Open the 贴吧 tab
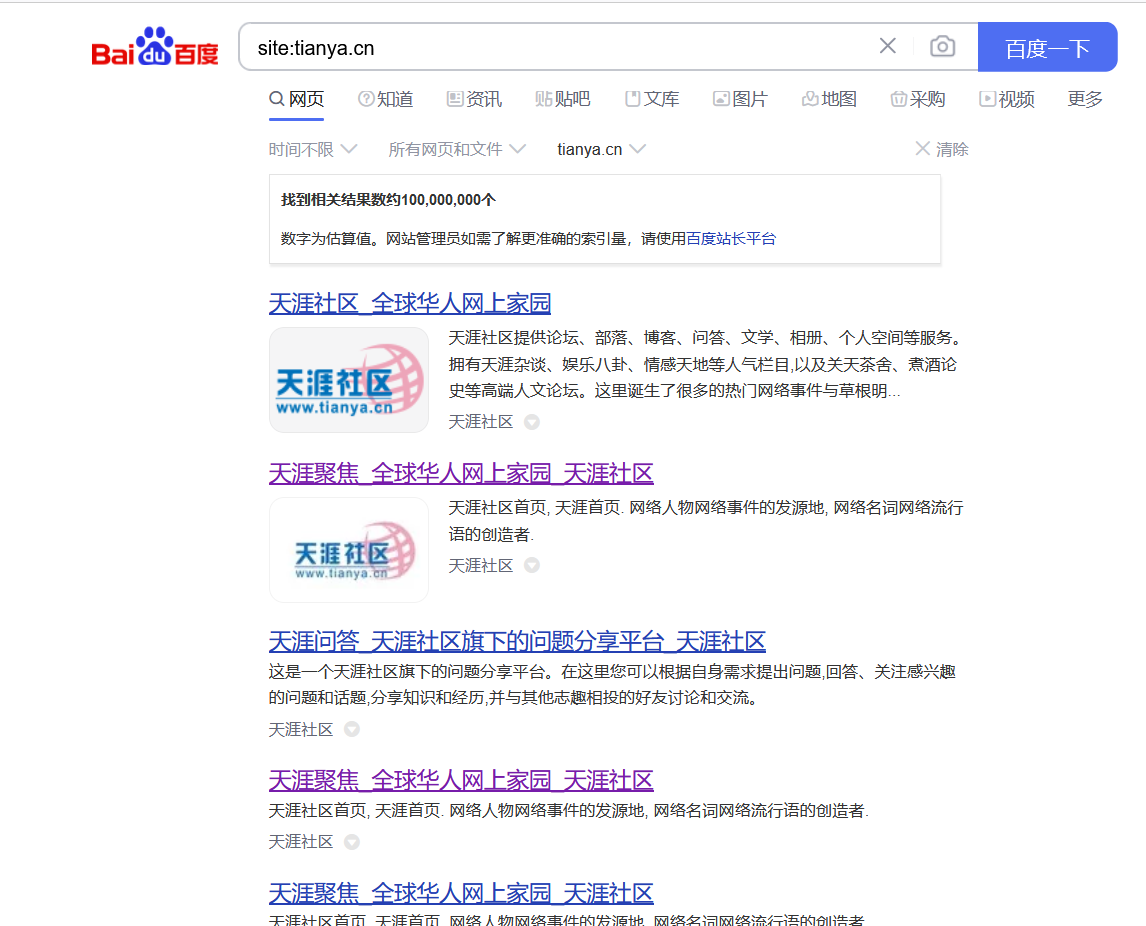Screen dimensions: 1146x926 [563, 99]
